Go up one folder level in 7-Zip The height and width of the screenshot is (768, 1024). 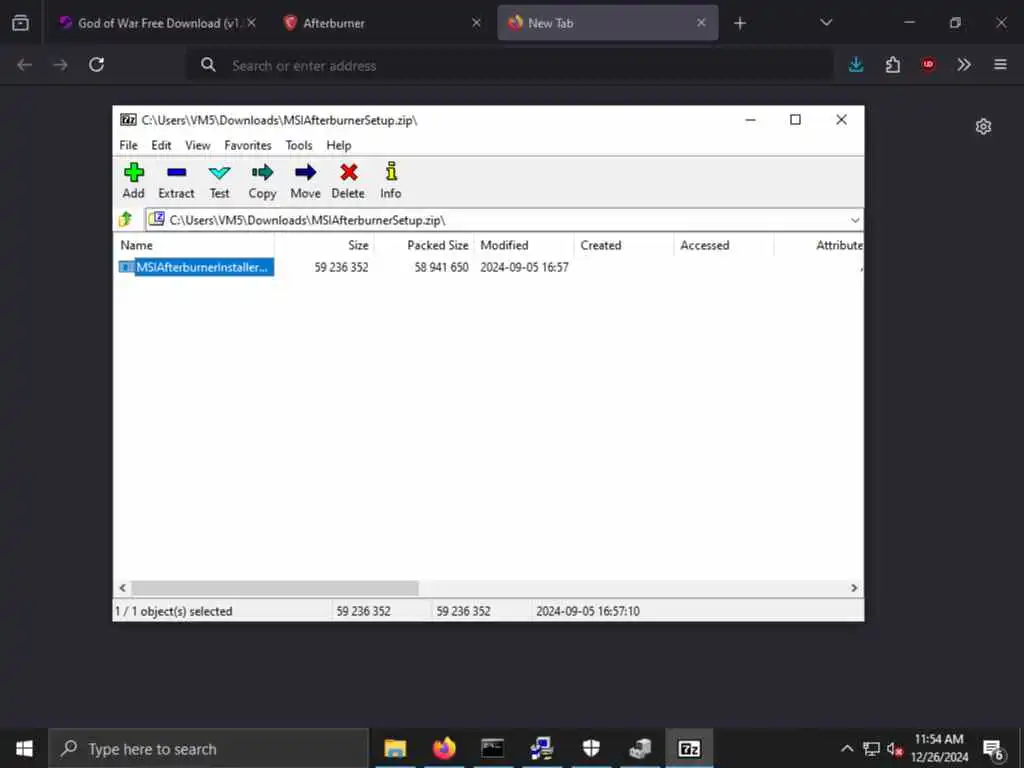point(125,219)
